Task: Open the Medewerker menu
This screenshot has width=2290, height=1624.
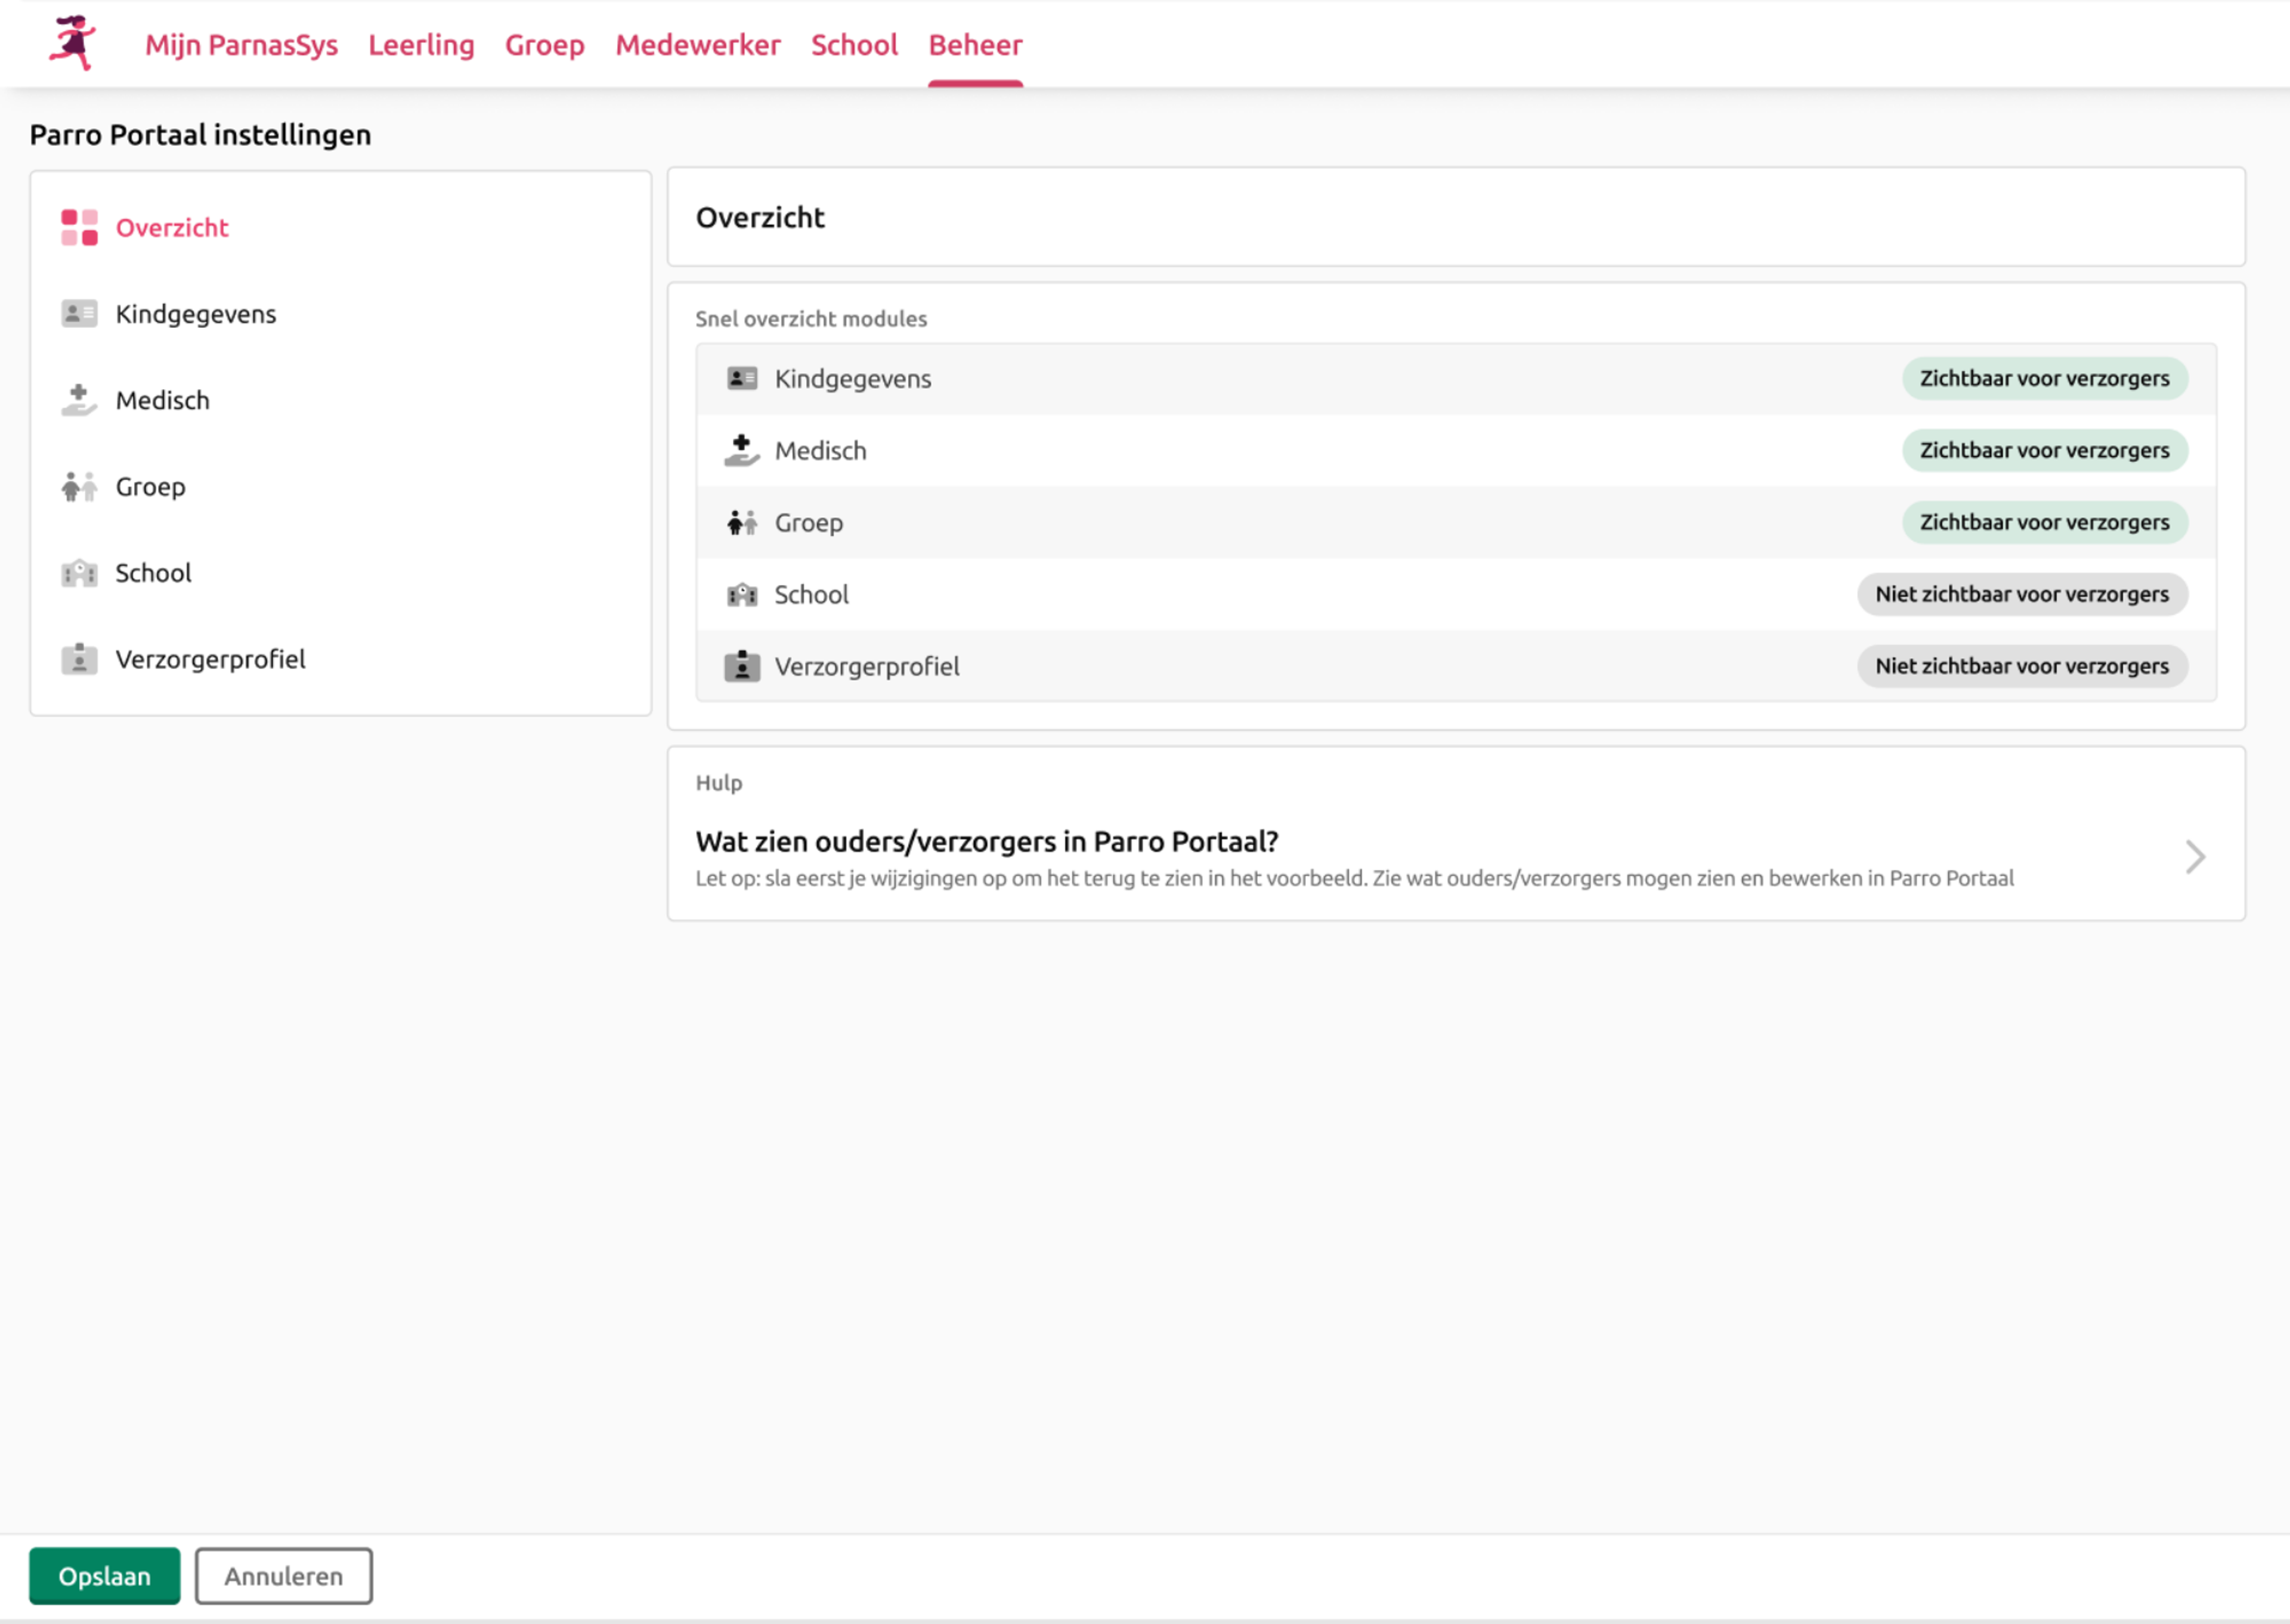Action: point(698,45)
